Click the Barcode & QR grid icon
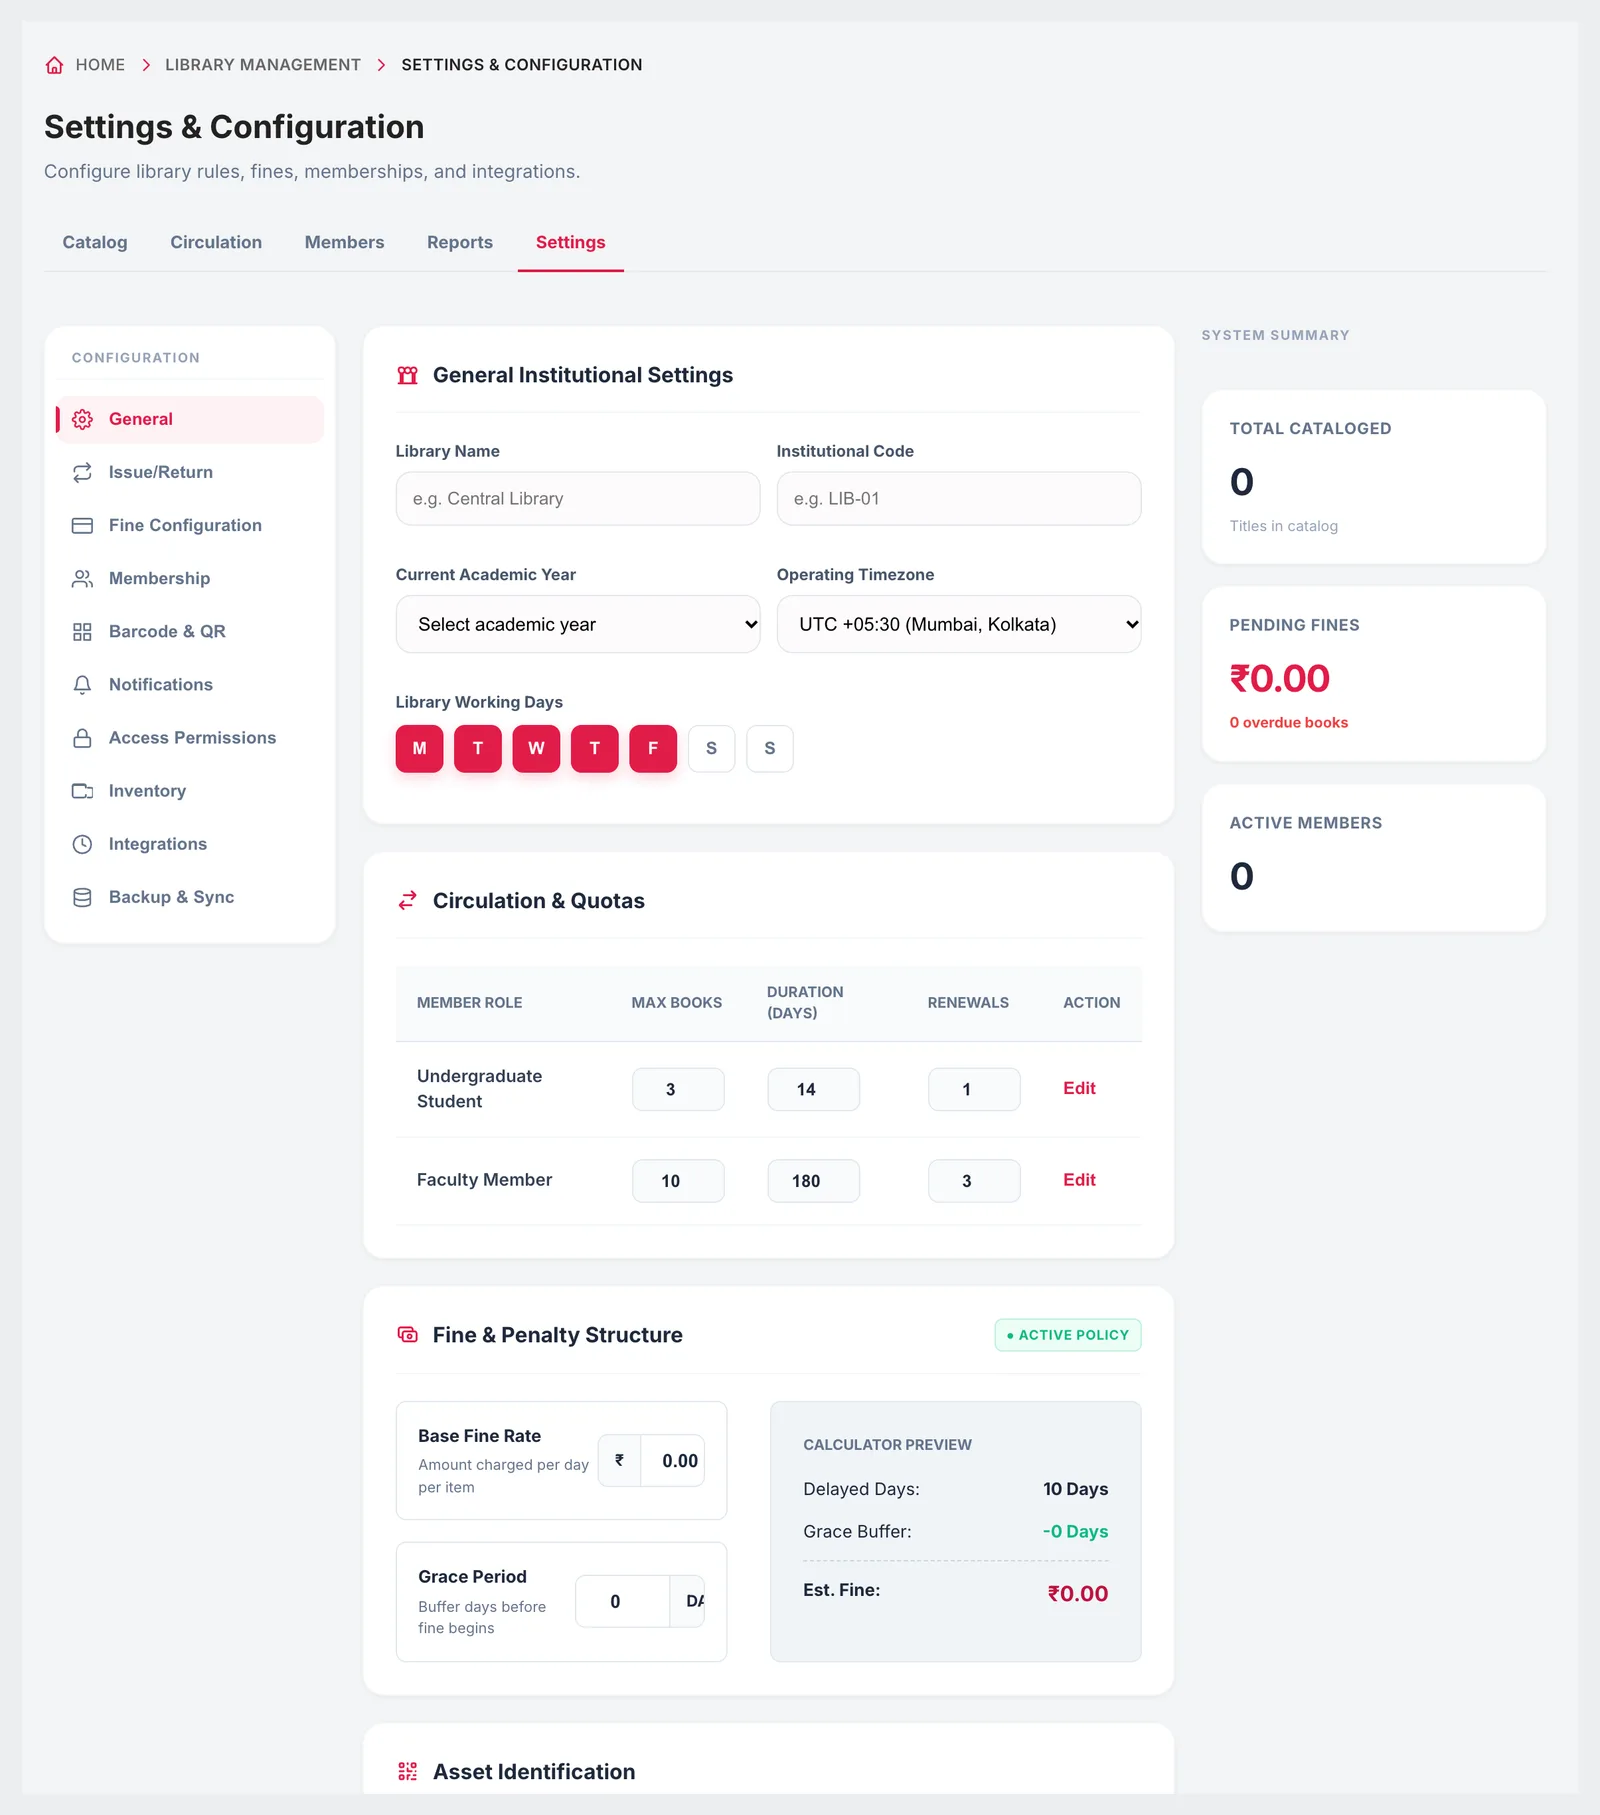The height and width of the screenshot is (1815, 1600). 83,632
